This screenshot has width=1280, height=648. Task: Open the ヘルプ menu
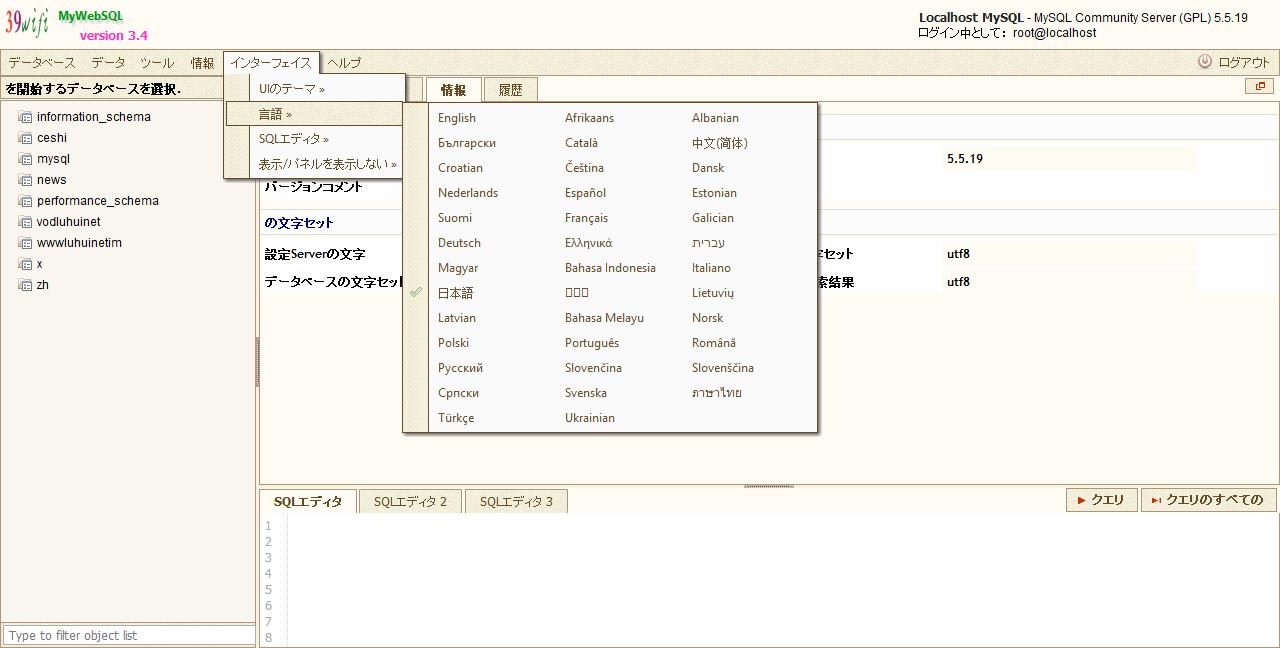(344, 62)
